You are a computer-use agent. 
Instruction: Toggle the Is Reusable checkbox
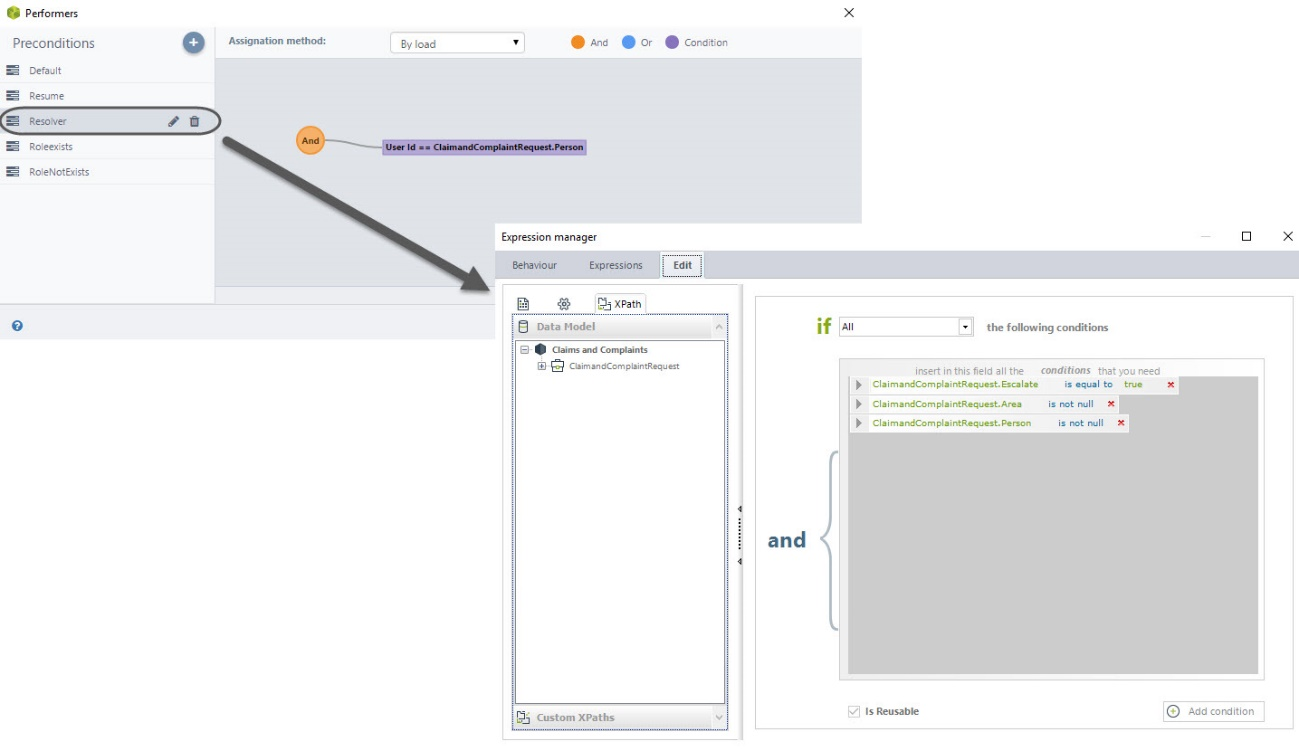tap(853, 712)
